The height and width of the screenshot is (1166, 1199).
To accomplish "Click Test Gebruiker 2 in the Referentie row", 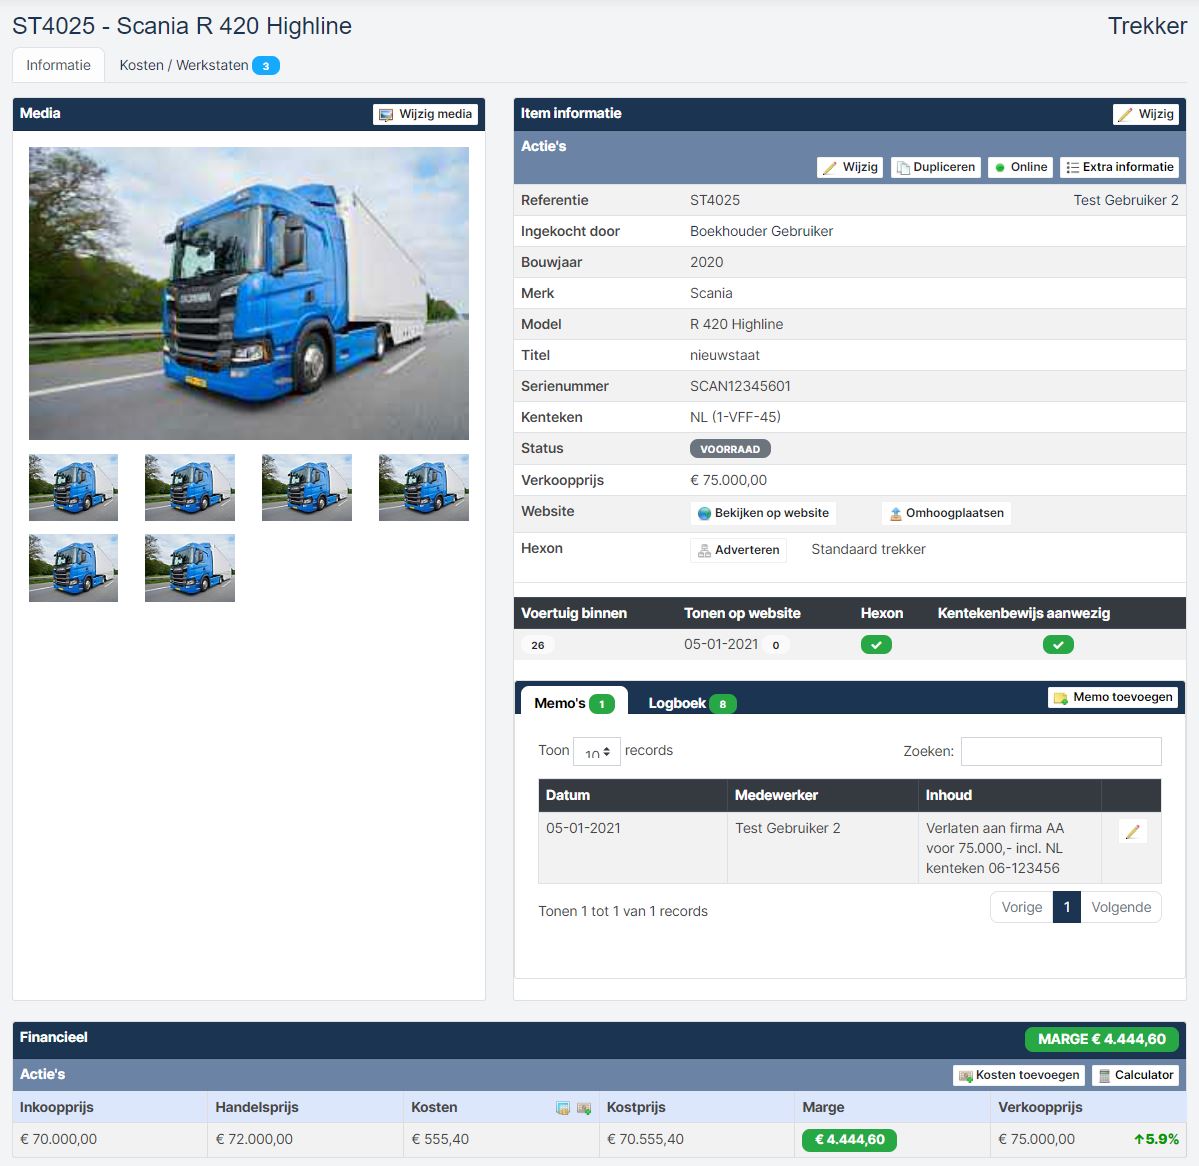I will [x=1126, y=200].
